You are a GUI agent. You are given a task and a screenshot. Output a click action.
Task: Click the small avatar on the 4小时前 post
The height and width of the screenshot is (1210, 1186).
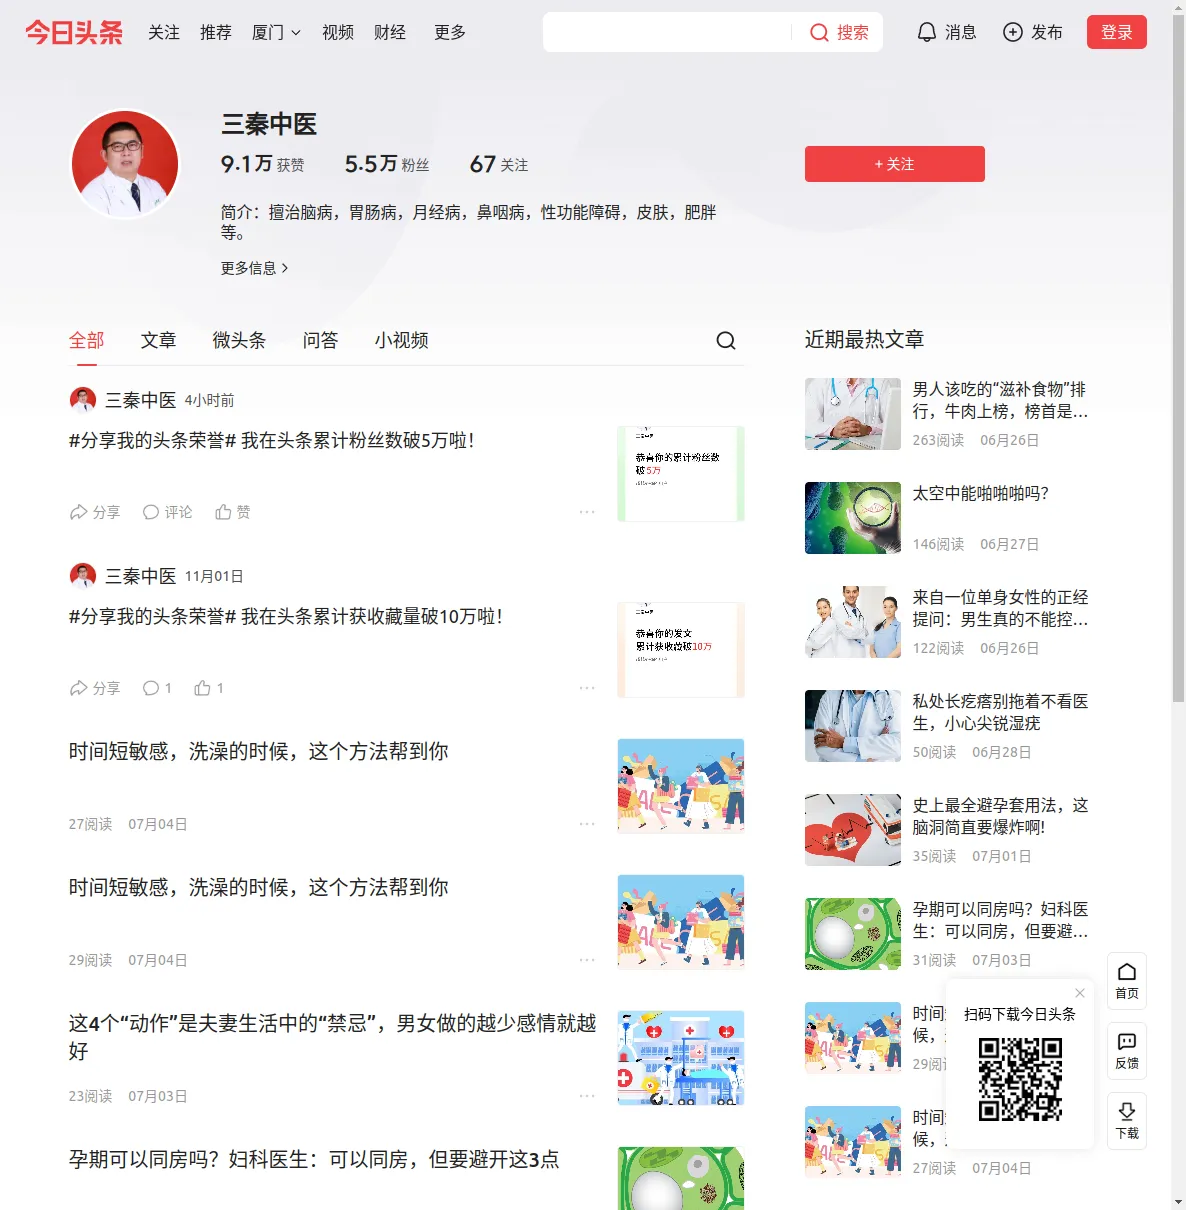(83, 400)
